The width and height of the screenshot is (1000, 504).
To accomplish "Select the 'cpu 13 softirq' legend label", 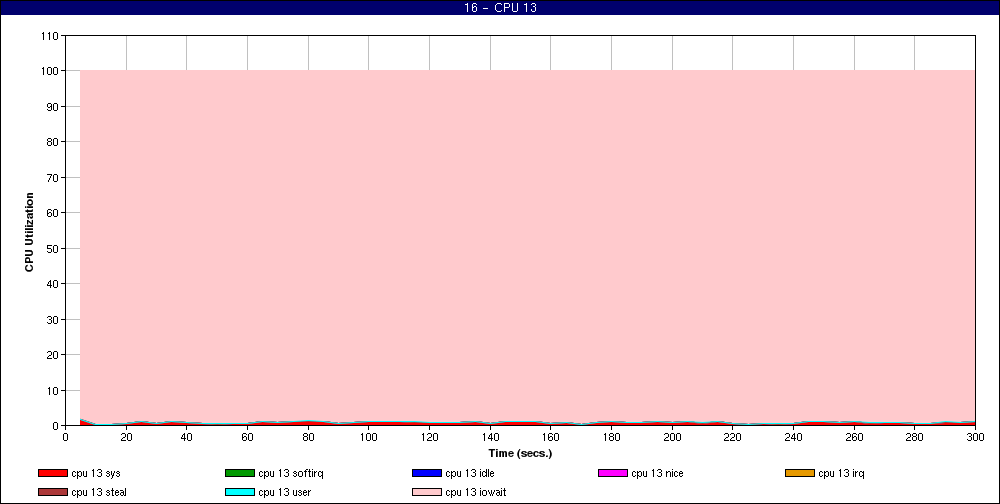I will click(x=291, y=473).
